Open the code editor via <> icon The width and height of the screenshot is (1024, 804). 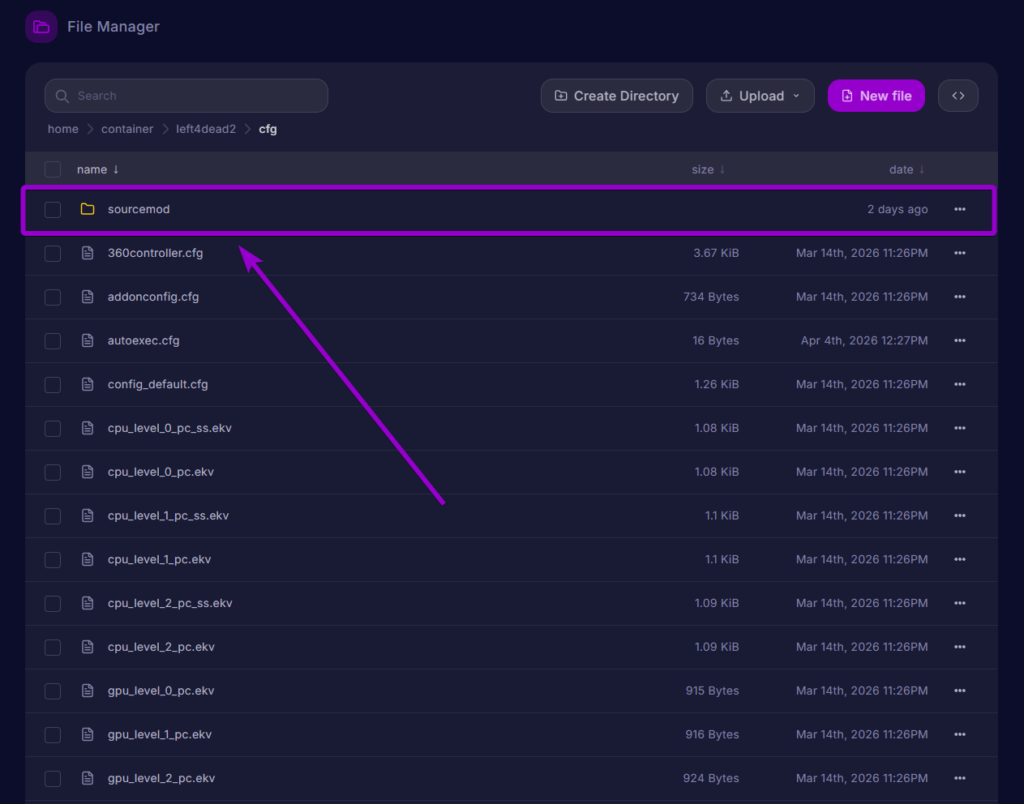[x=957, y=95]
